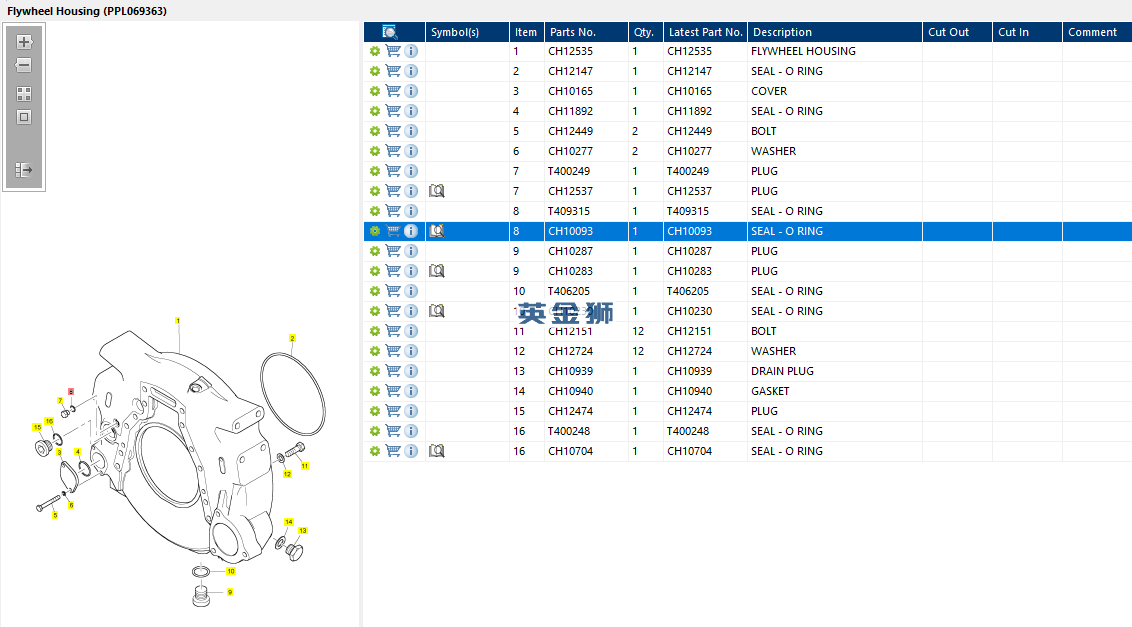Screen dimensions: 1132x627
Task: Click green gear icon for FLYWHEEL HOUSING row
Action: click(x=375, y=51)
